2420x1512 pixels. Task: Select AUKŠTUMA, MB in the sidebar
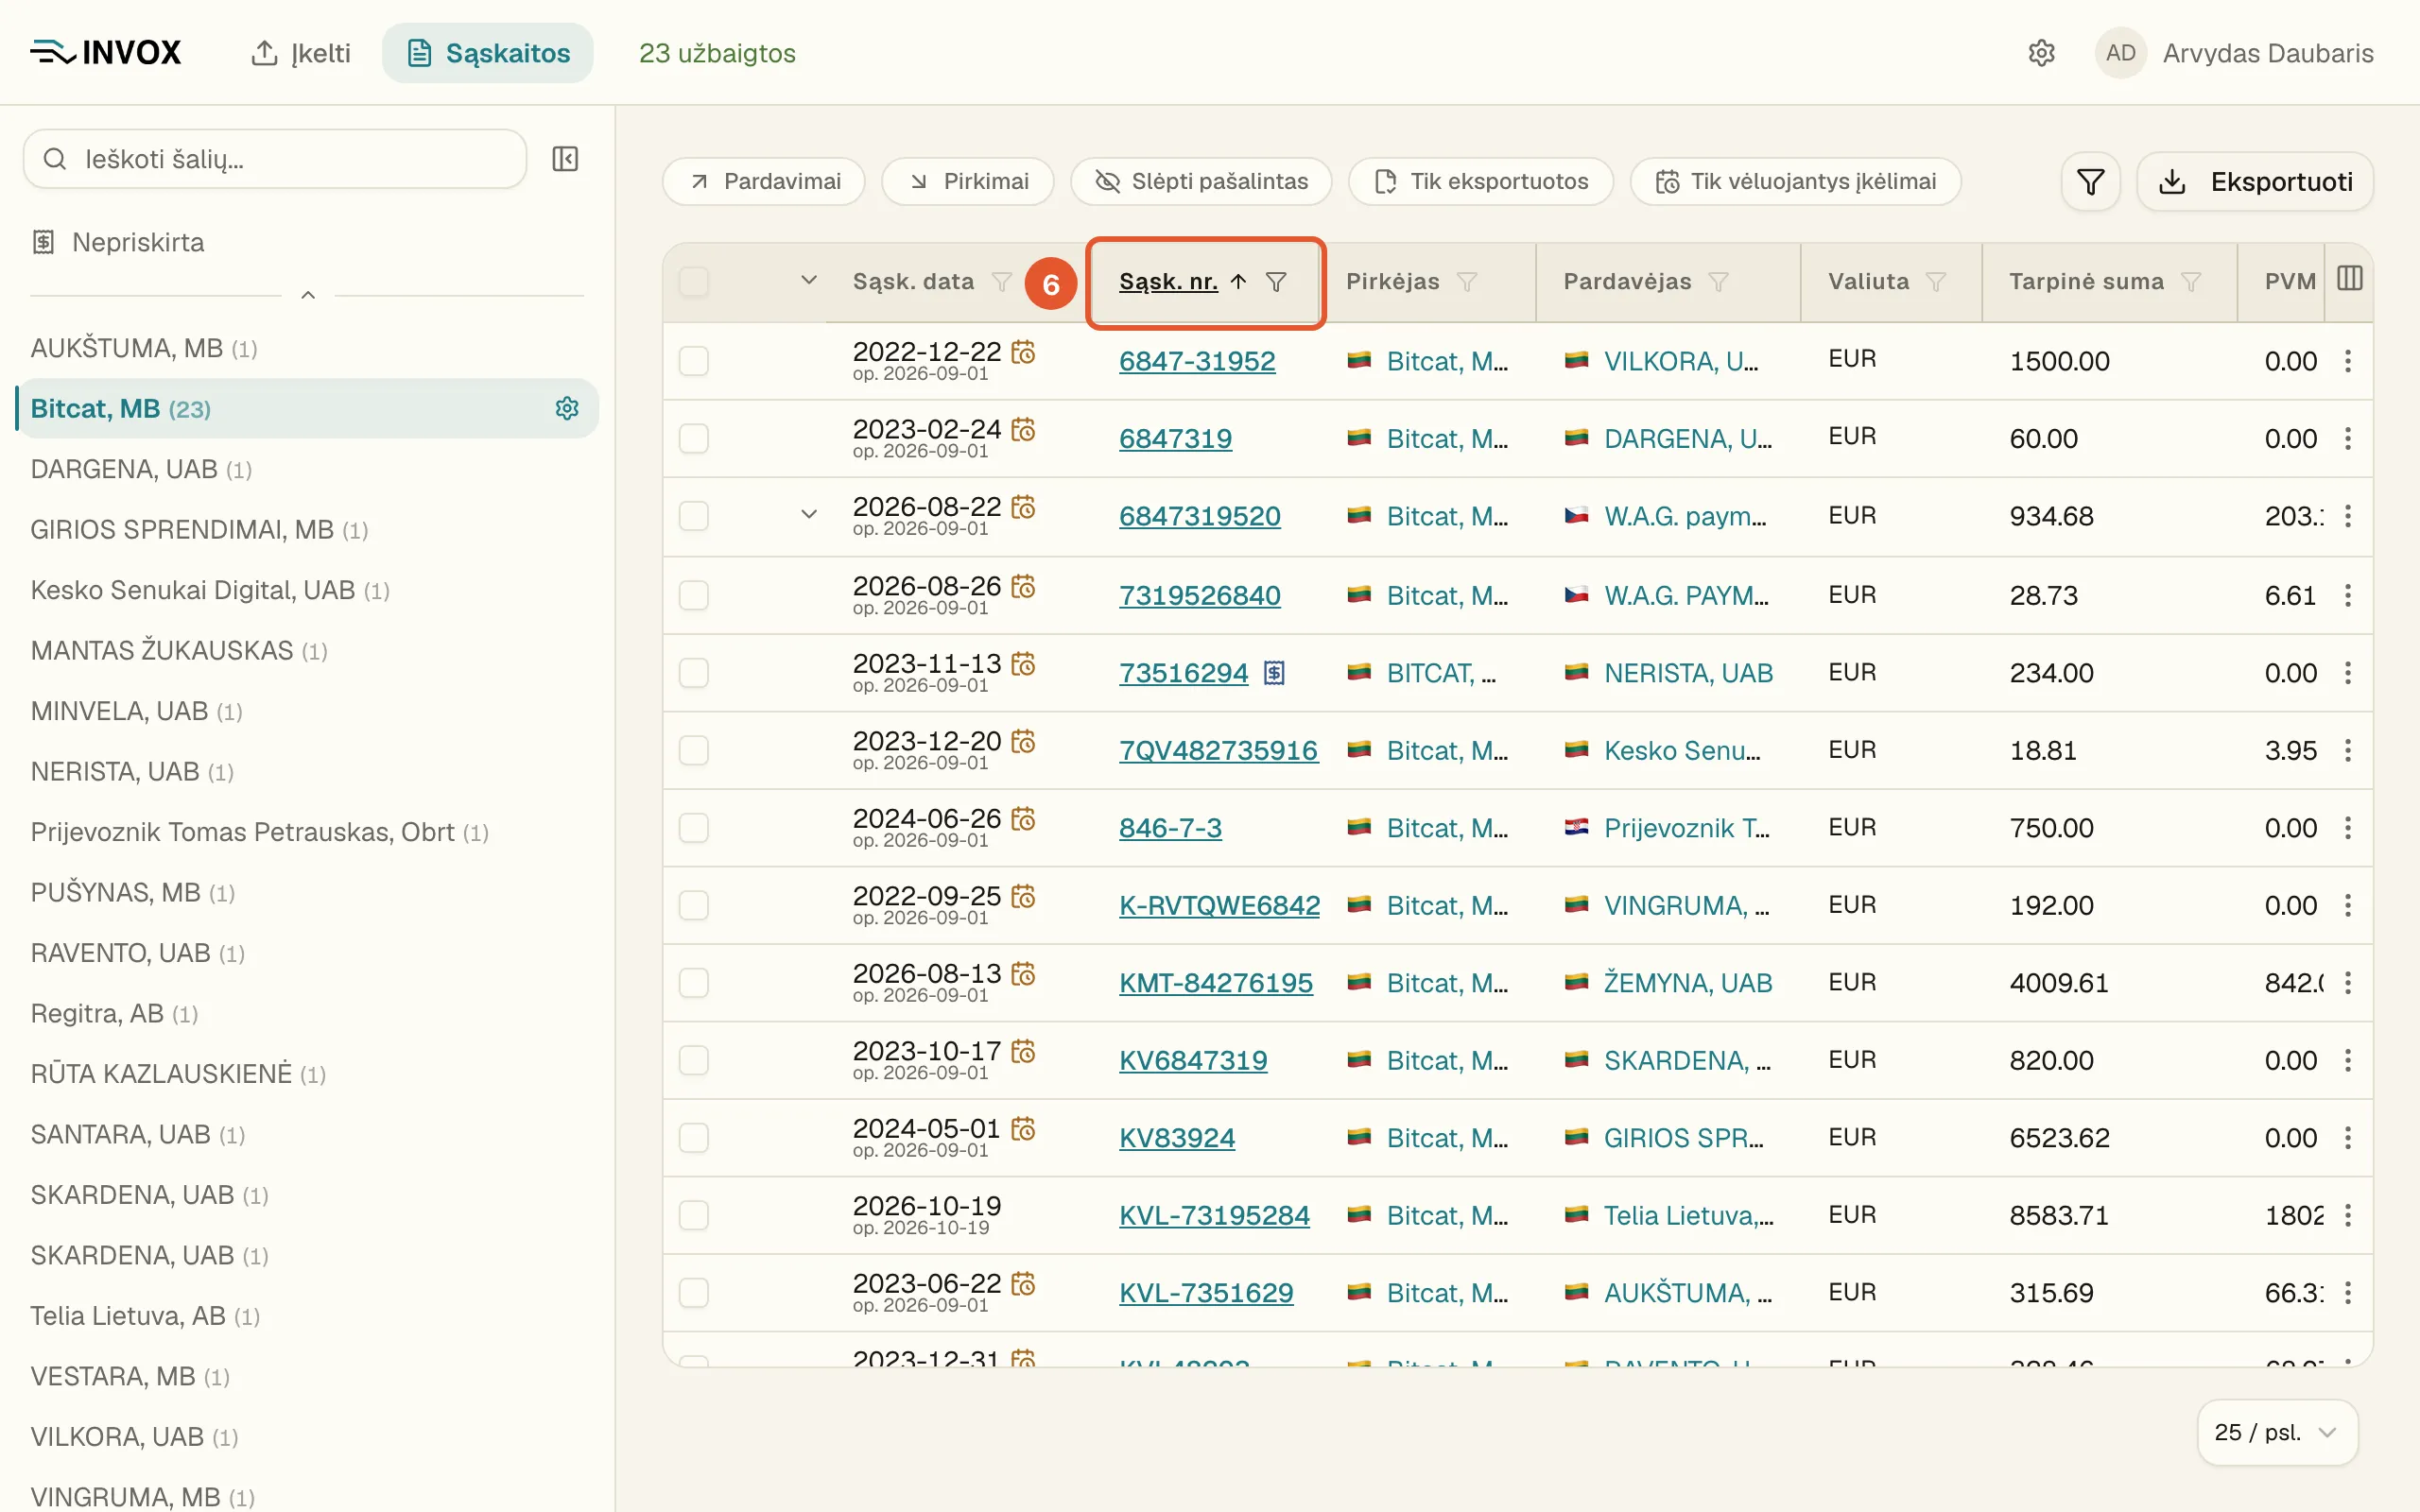coord(144,348)
